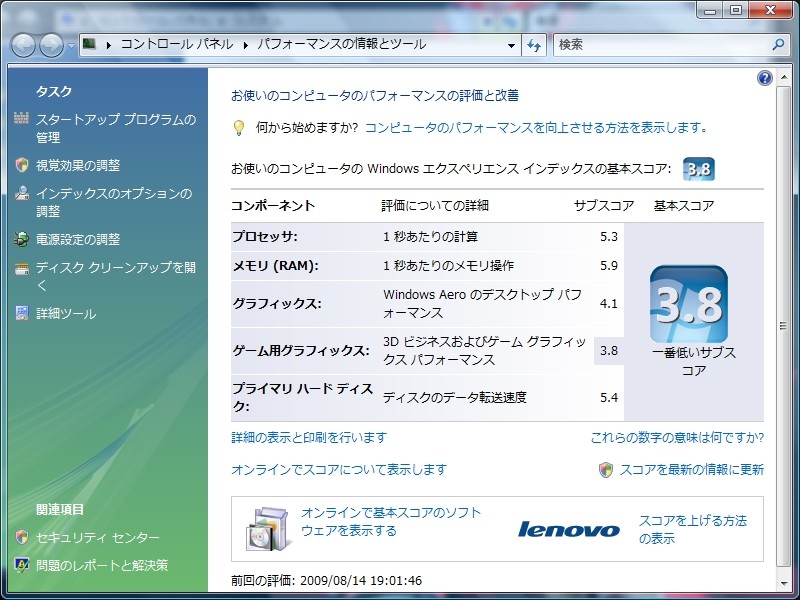Click the Back navigation arrow
Screen dimensions: 800x600
[23, 45]
